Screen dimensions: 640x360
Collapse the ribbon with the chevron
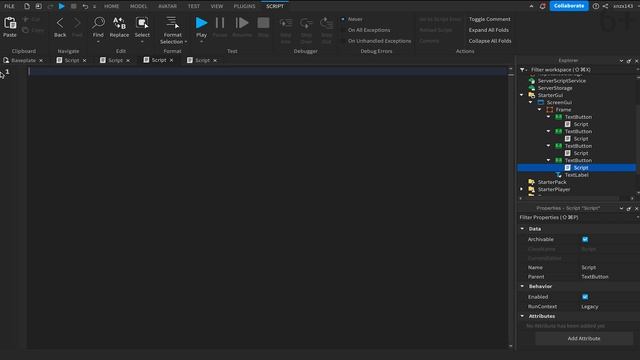point(531,6)
